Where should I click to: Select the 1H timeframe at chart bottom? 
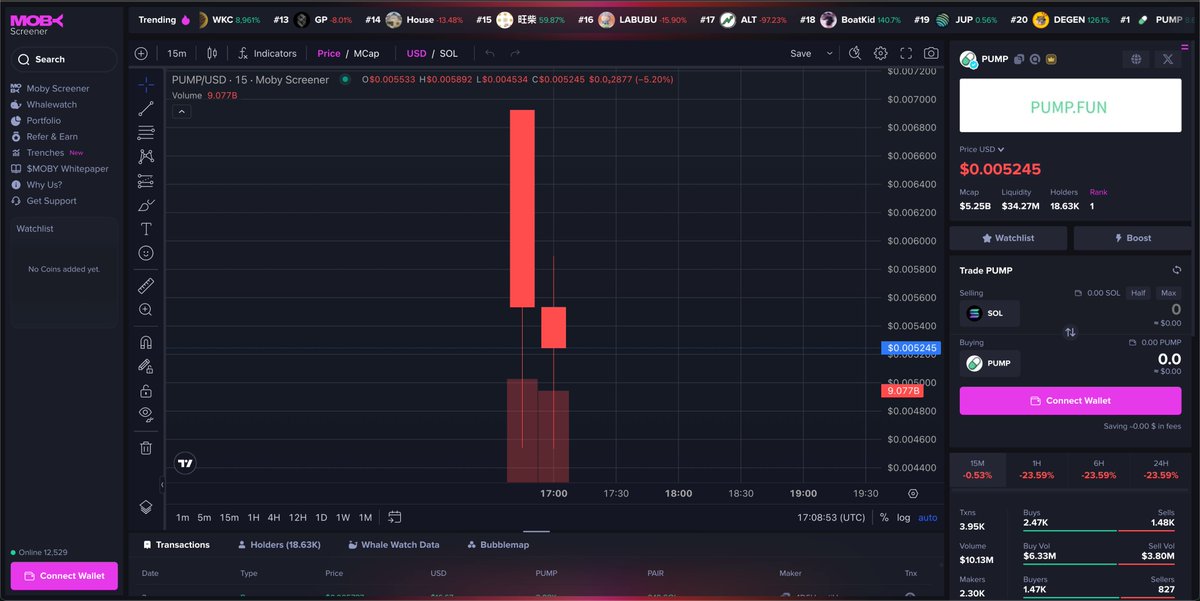(x=253, y=517)
